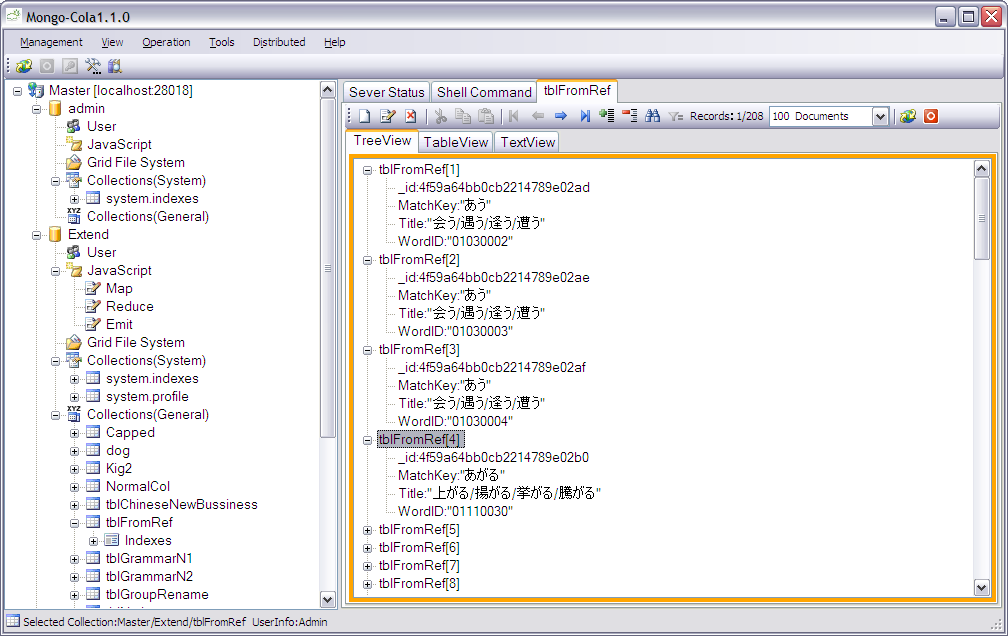Image resolution: width=1008 pixels, height=636 pixels.
Task: Click the refresh connection globe icon in main toolbar
Action: tap(24, 66)
